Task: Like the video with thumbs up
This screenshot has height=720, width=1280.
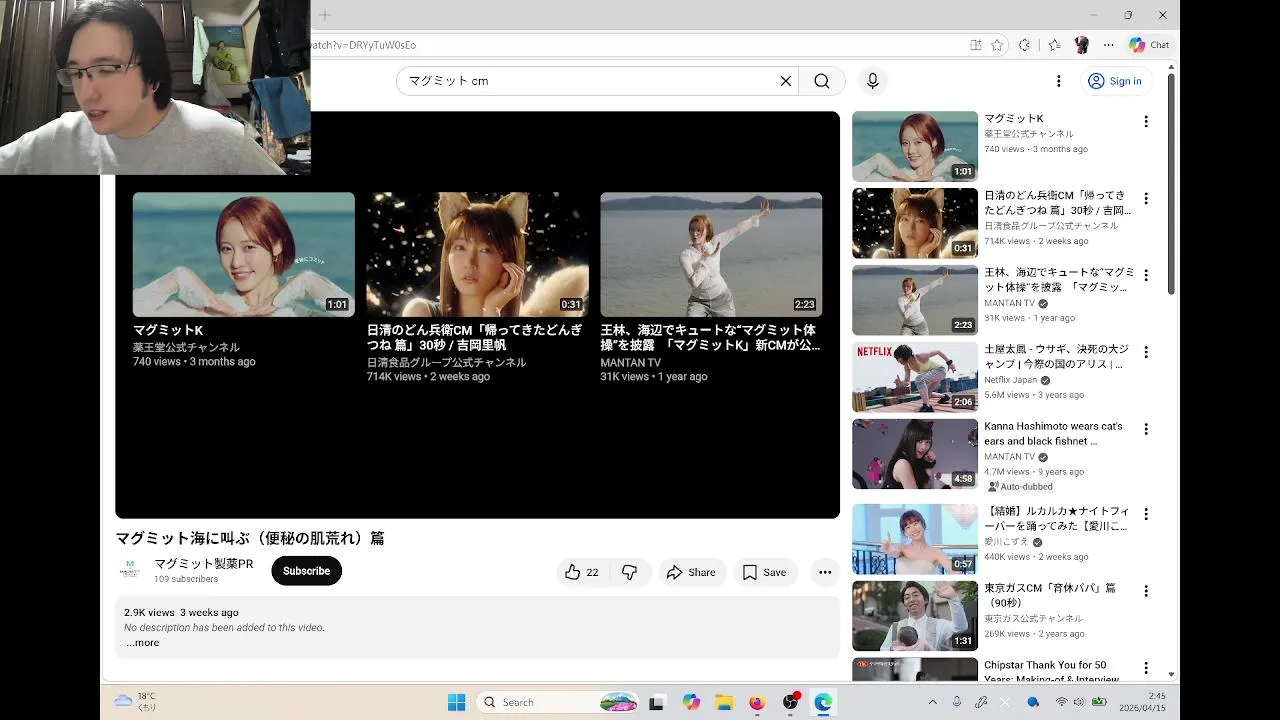Action: click(x=581, y=572)
